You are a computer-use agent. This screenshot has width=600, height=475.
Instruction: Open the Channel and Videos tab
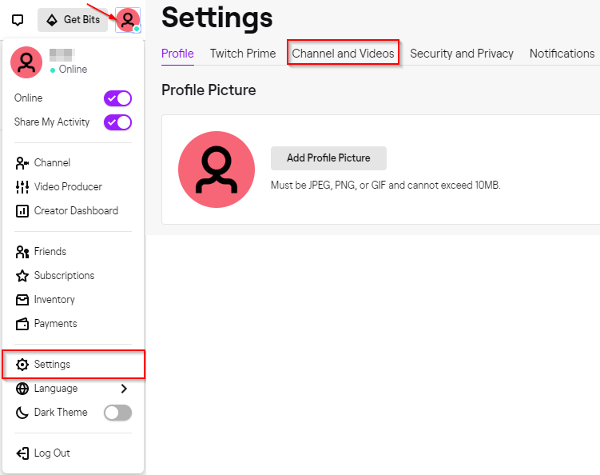[343, 54]
